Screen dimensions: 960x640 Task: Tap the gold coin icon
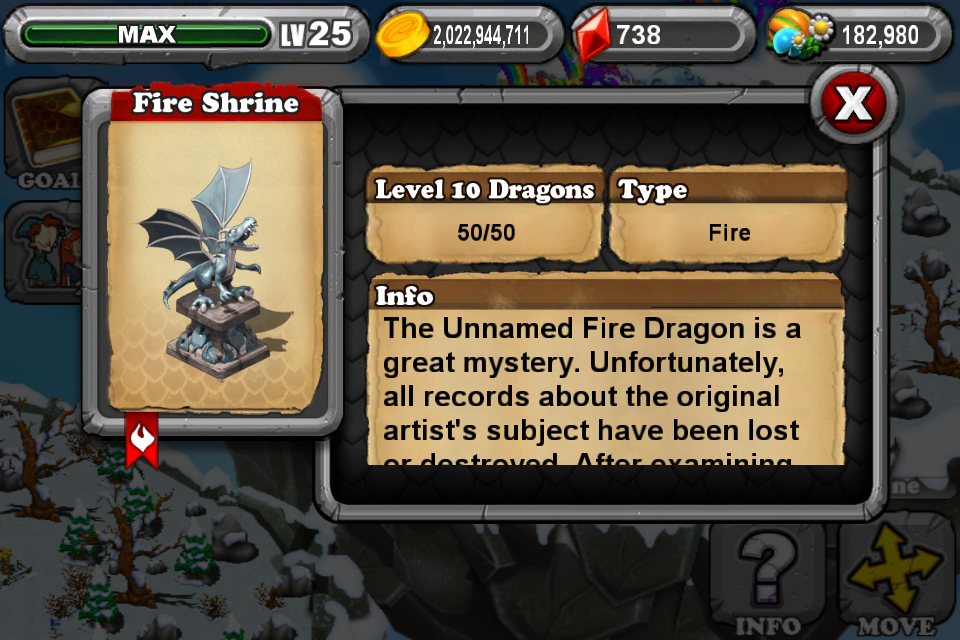pyautogui.click(x=402, y=35)
